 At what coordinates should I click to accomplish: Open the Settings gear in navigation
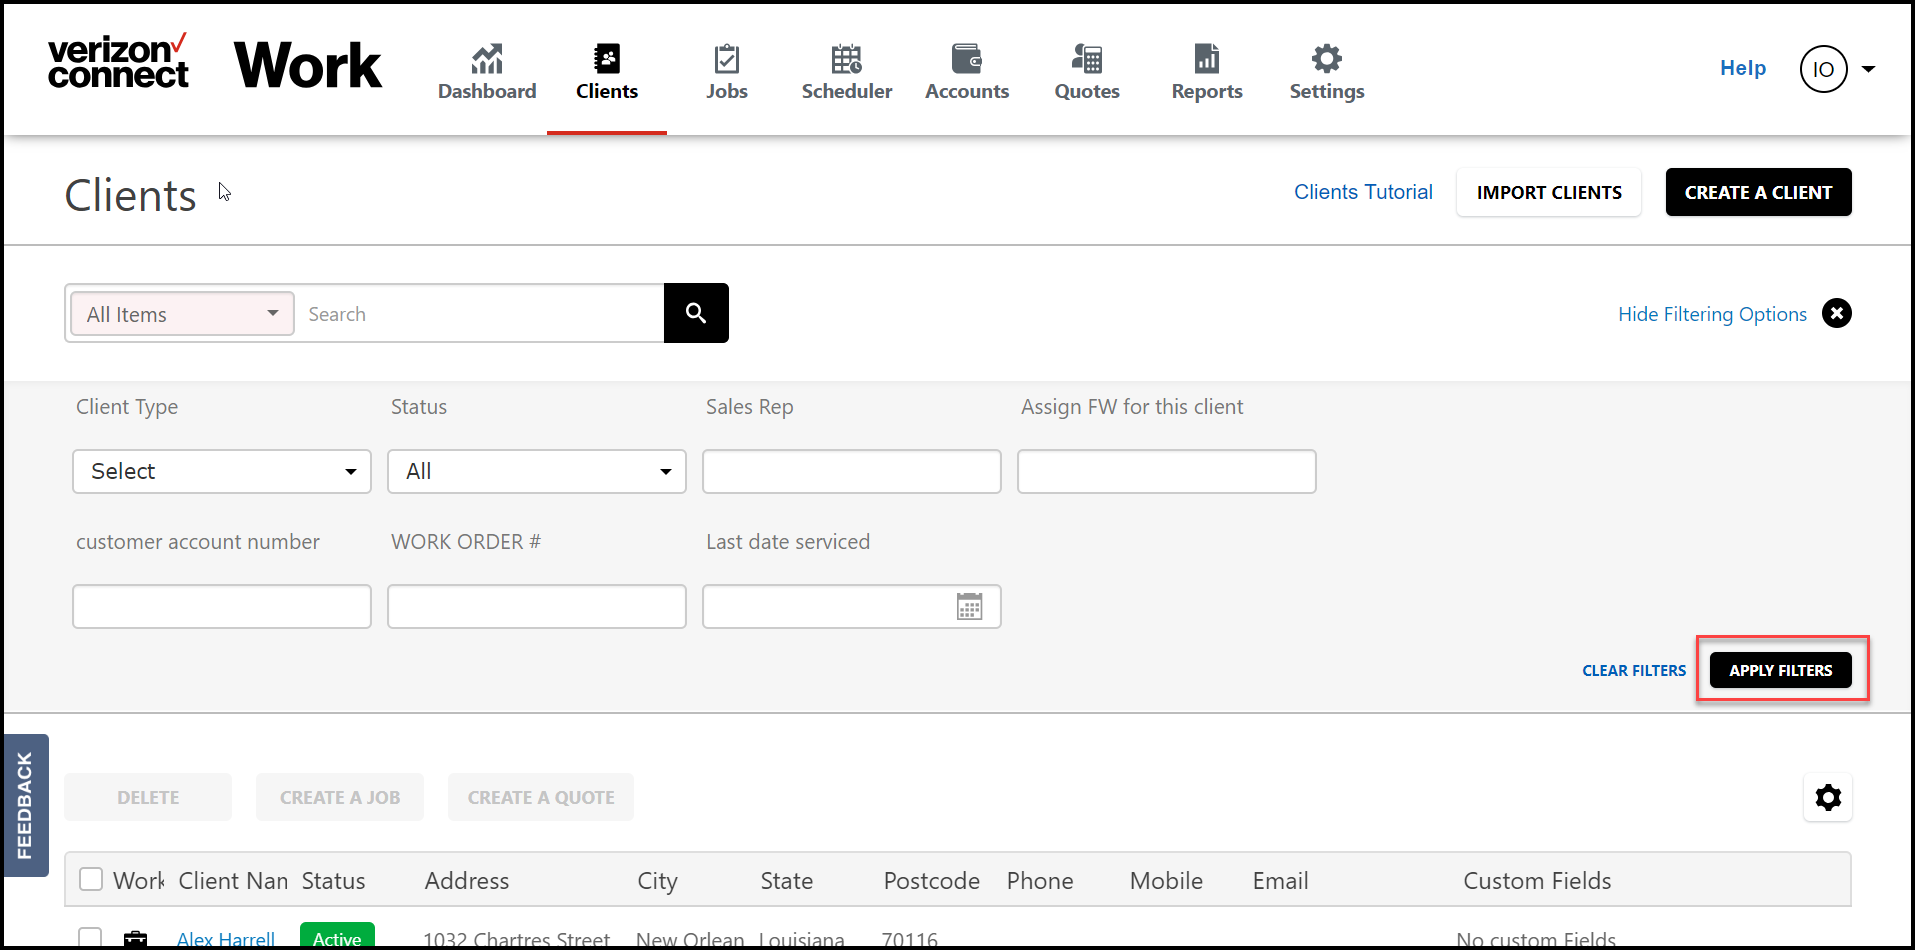pos(1327,59)
